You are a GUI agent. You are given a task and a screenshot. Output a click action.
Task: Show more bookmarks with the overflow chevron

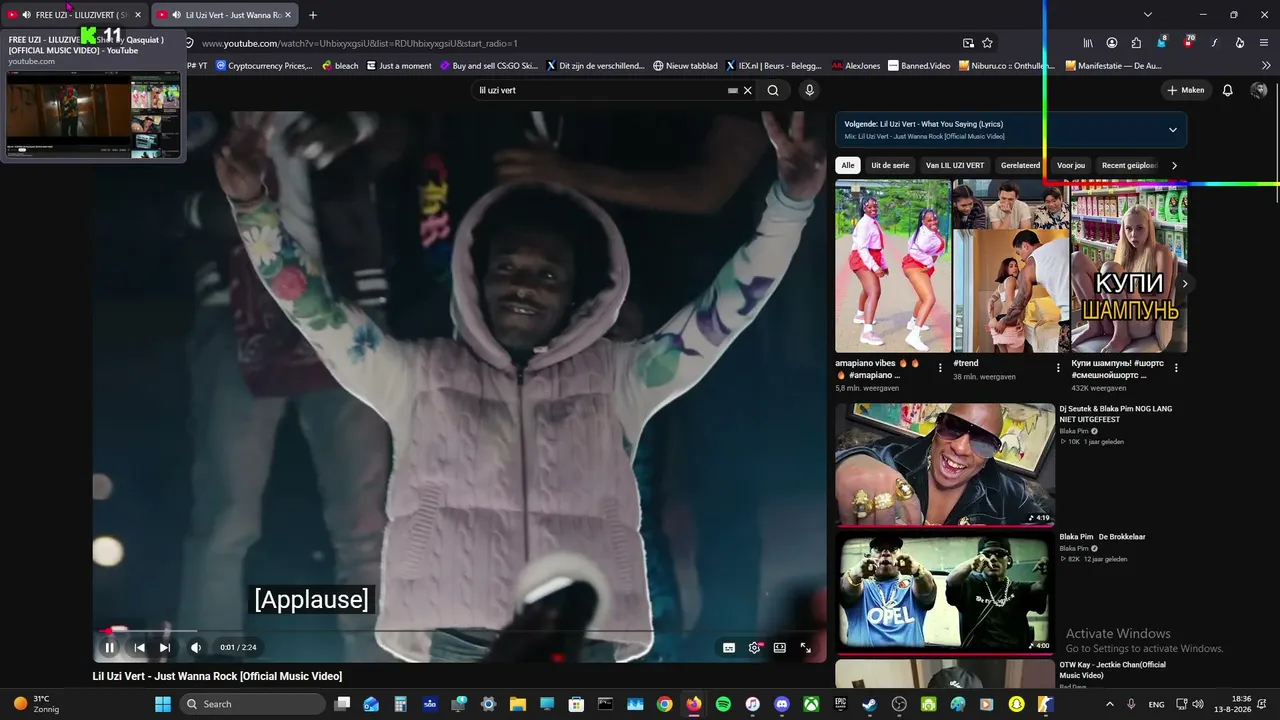point(1266,66)
